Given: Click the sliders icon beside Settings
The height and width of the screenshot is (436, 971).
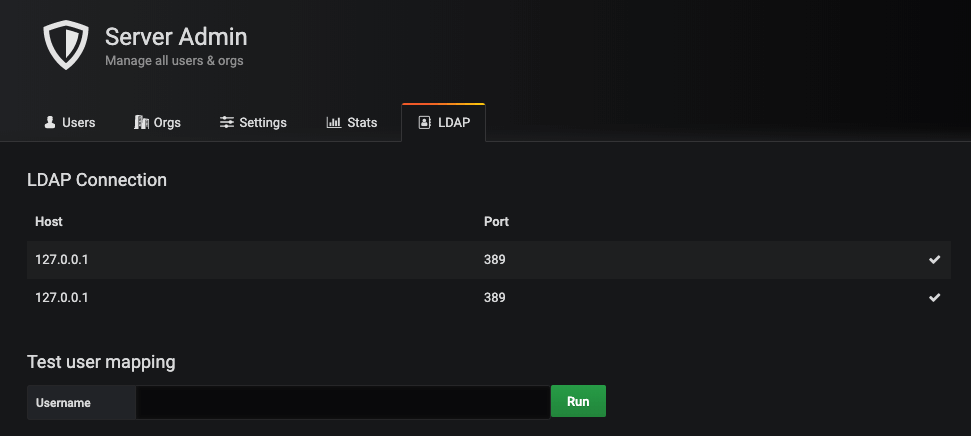Looking at the screenshot, I should click(x=227, y=123).
